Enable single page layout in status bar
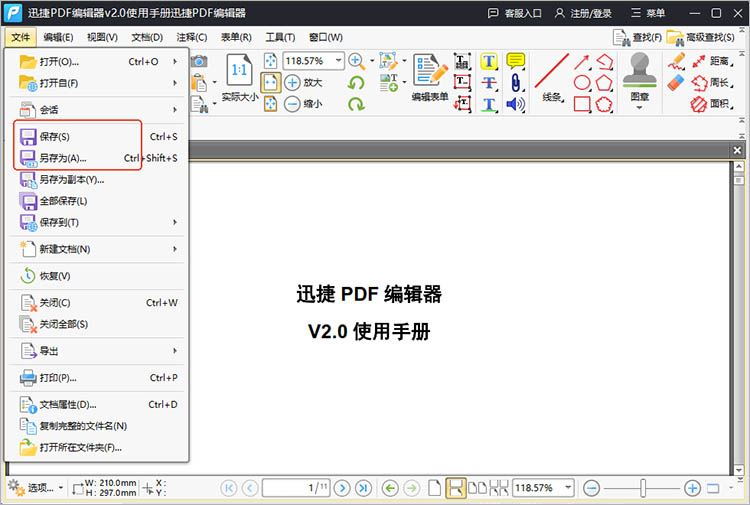This screenshot has height=505, width=750. [434, 488]
